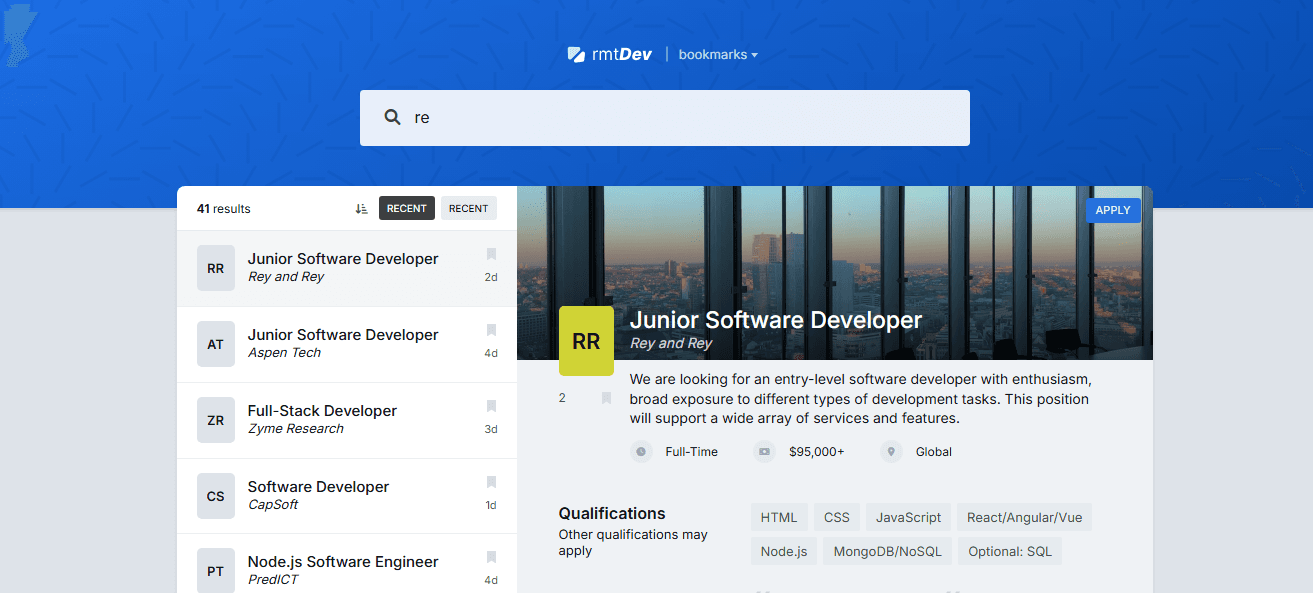Click the "4d" age on Aspen Tech row
This screenshot has width=1313, height=593.
(x=491, y=353)
